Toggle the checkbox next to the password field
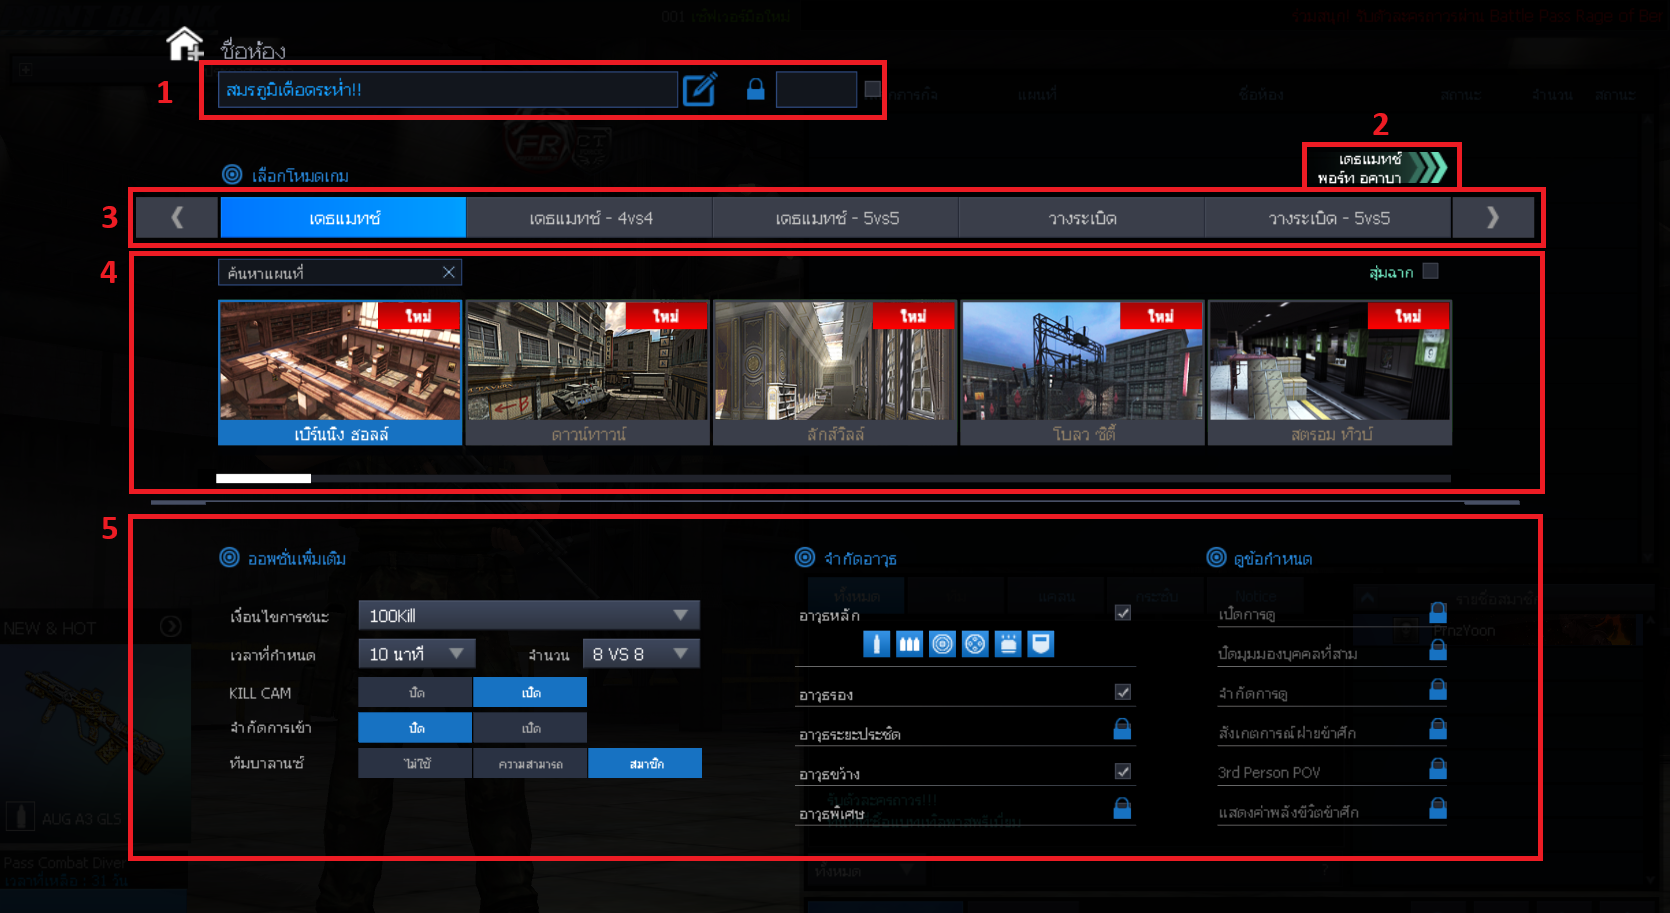 (x=873, y=89)
